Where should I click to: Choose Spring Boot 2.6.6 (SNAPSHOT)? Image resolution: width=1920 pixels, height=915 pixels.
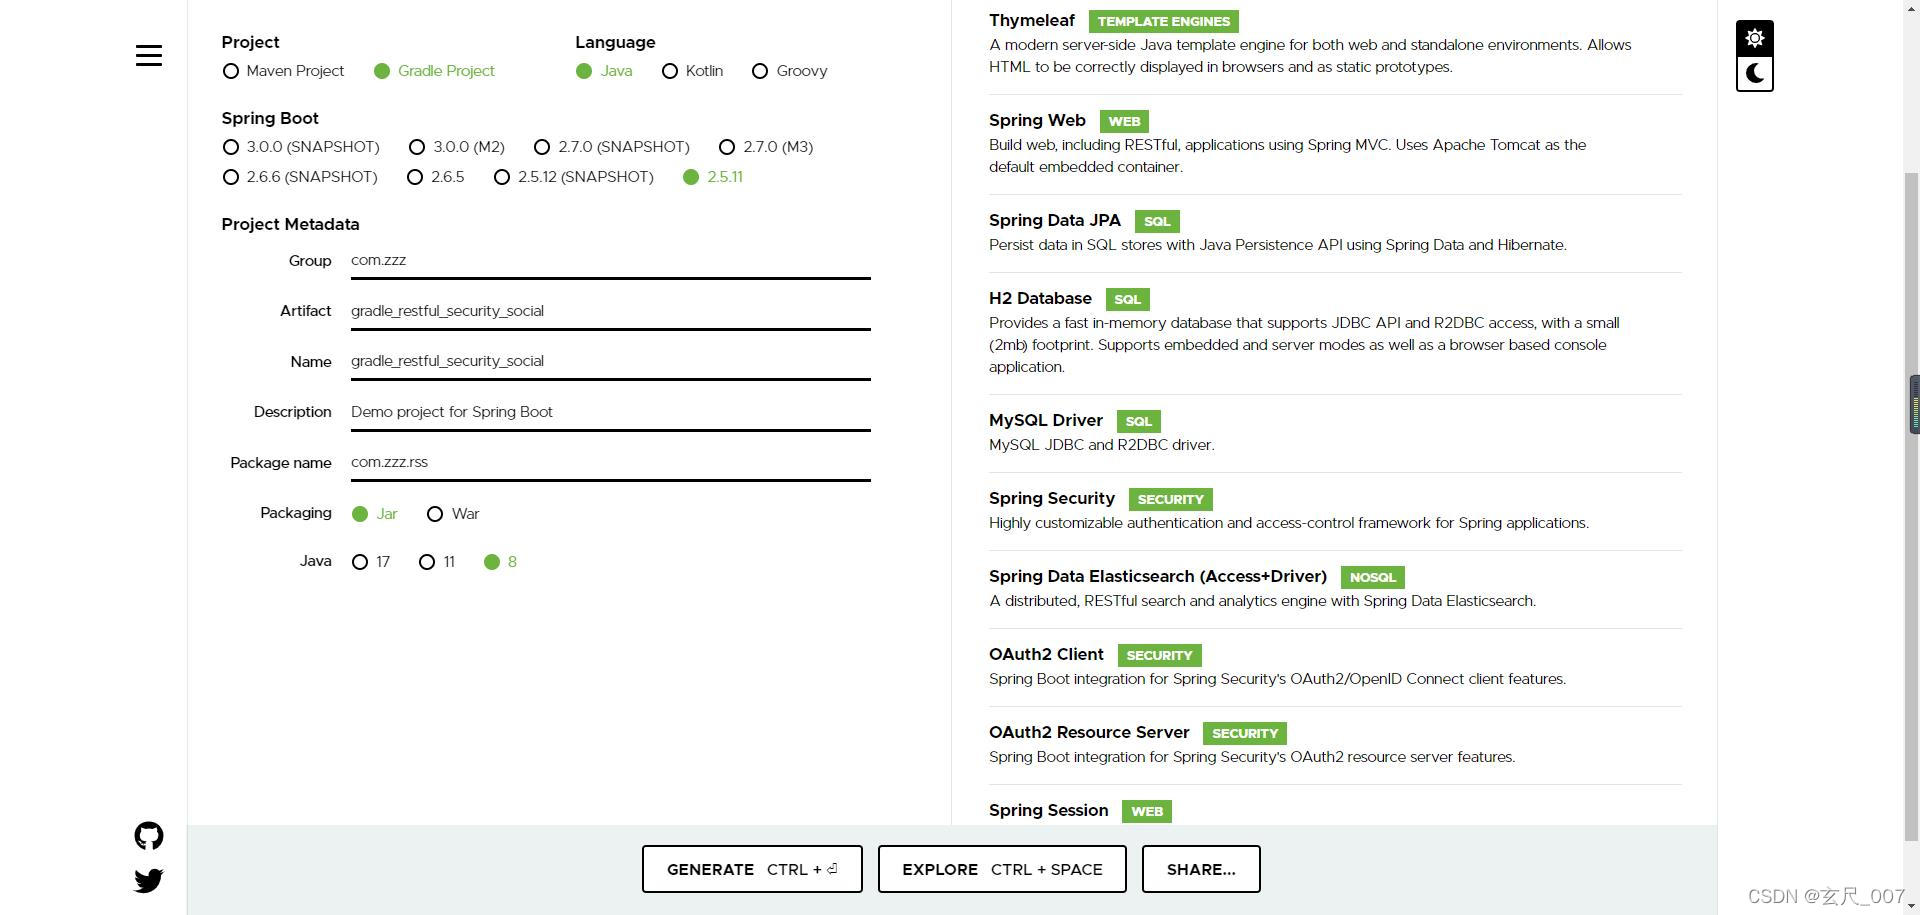300,177
